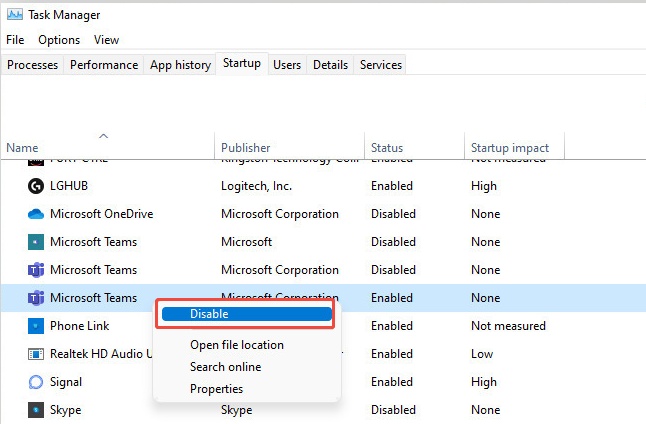Select the Startup tab
Image resolution: width=646 pixels, height=424 pixels.
click(242, 63)
